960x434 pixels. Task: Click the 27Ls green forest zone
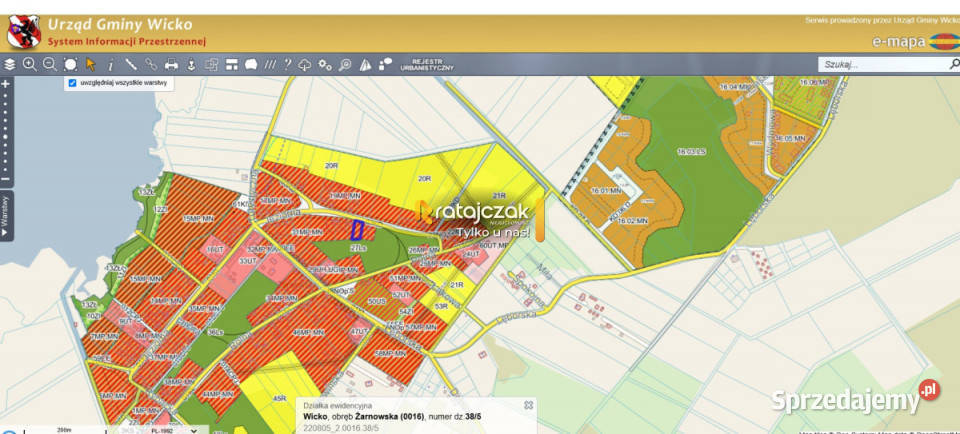(x=358, y=248)
